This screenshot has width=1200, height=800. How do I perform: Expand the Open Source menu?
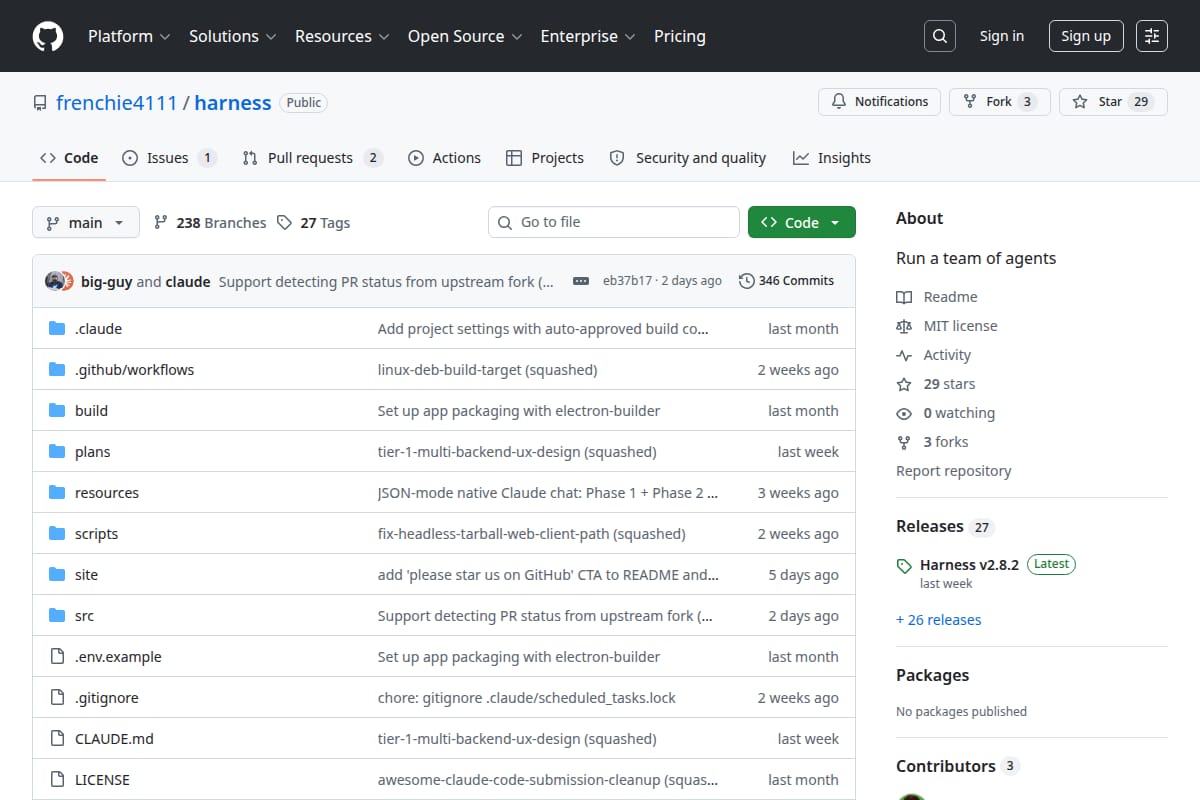(465, 36)
